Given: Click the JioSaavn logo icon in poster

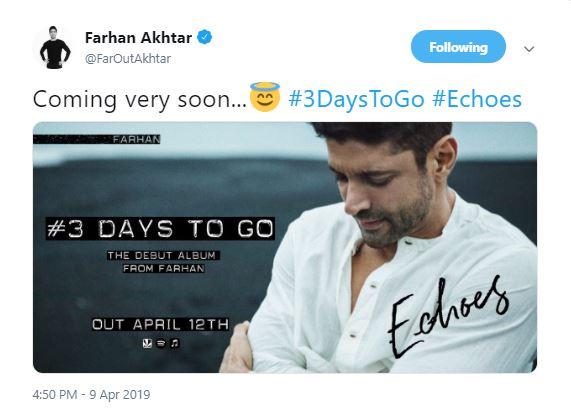Looking at the screenshot, I should (147, 343).
